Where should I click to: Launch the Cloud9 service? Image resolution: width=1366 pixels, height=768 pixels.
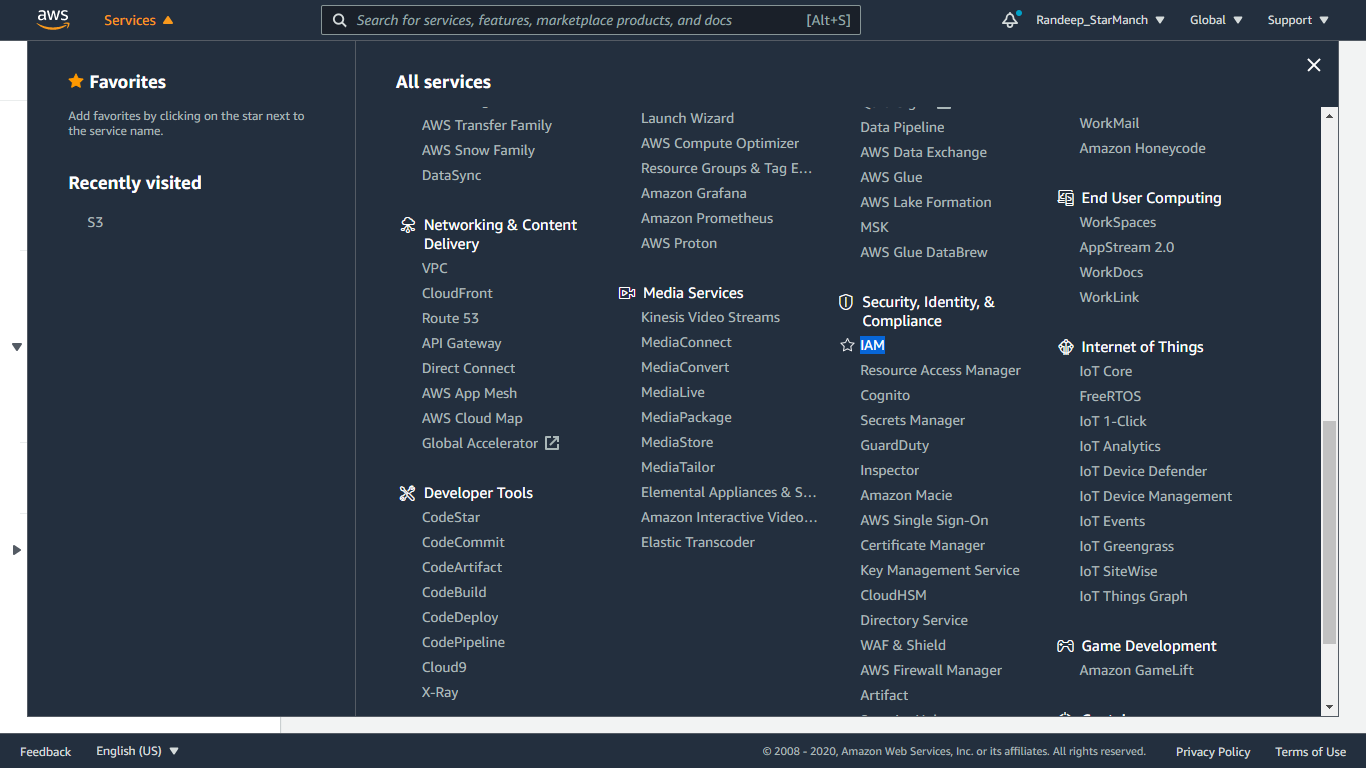(x=444, y=667)
